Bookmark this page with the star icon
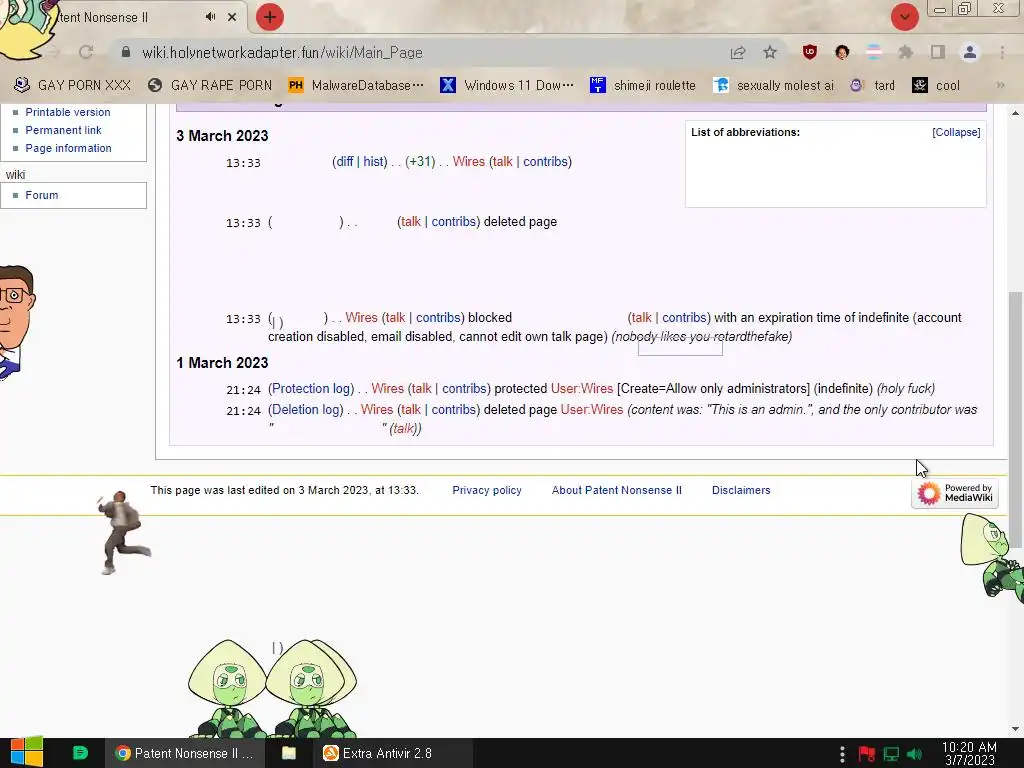1024x768 pixels. point(770,52)
